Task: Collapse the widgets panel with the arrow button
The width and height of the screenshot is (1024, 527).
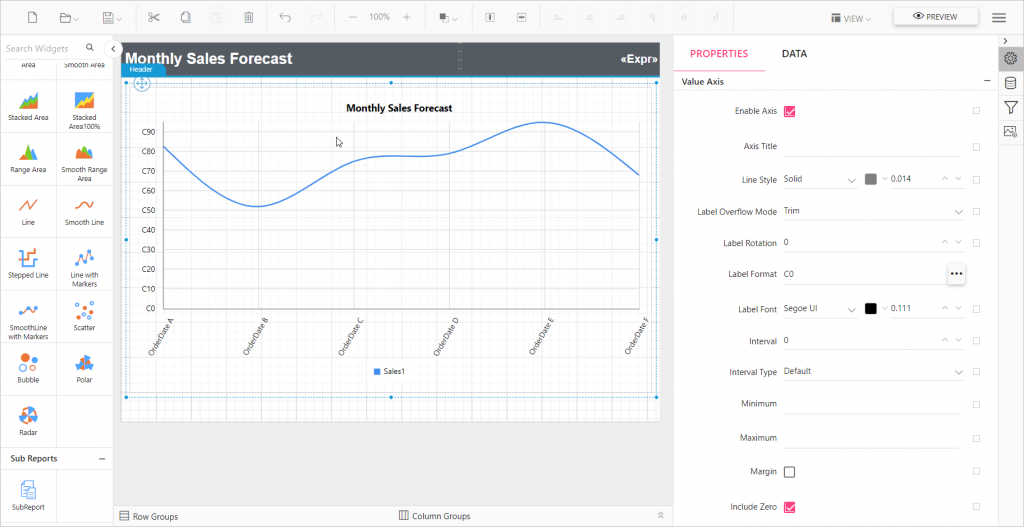Action: pos(113,48)
